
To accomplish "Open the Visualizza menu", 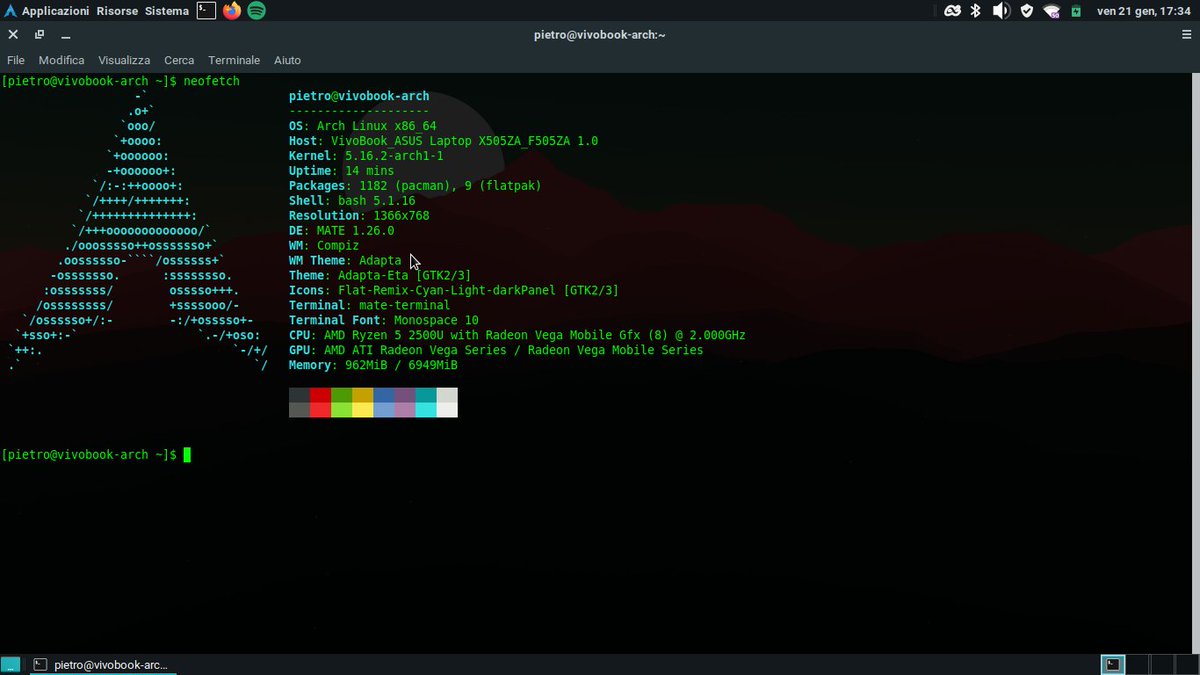I will click(124, 60).
